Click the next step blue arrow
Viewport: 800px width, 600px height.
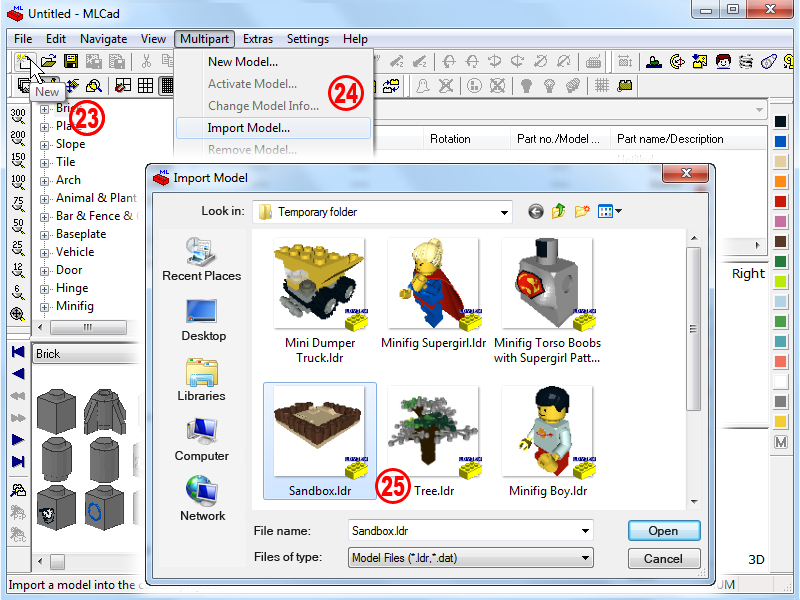pyautogui.click(x=18, y=440)
